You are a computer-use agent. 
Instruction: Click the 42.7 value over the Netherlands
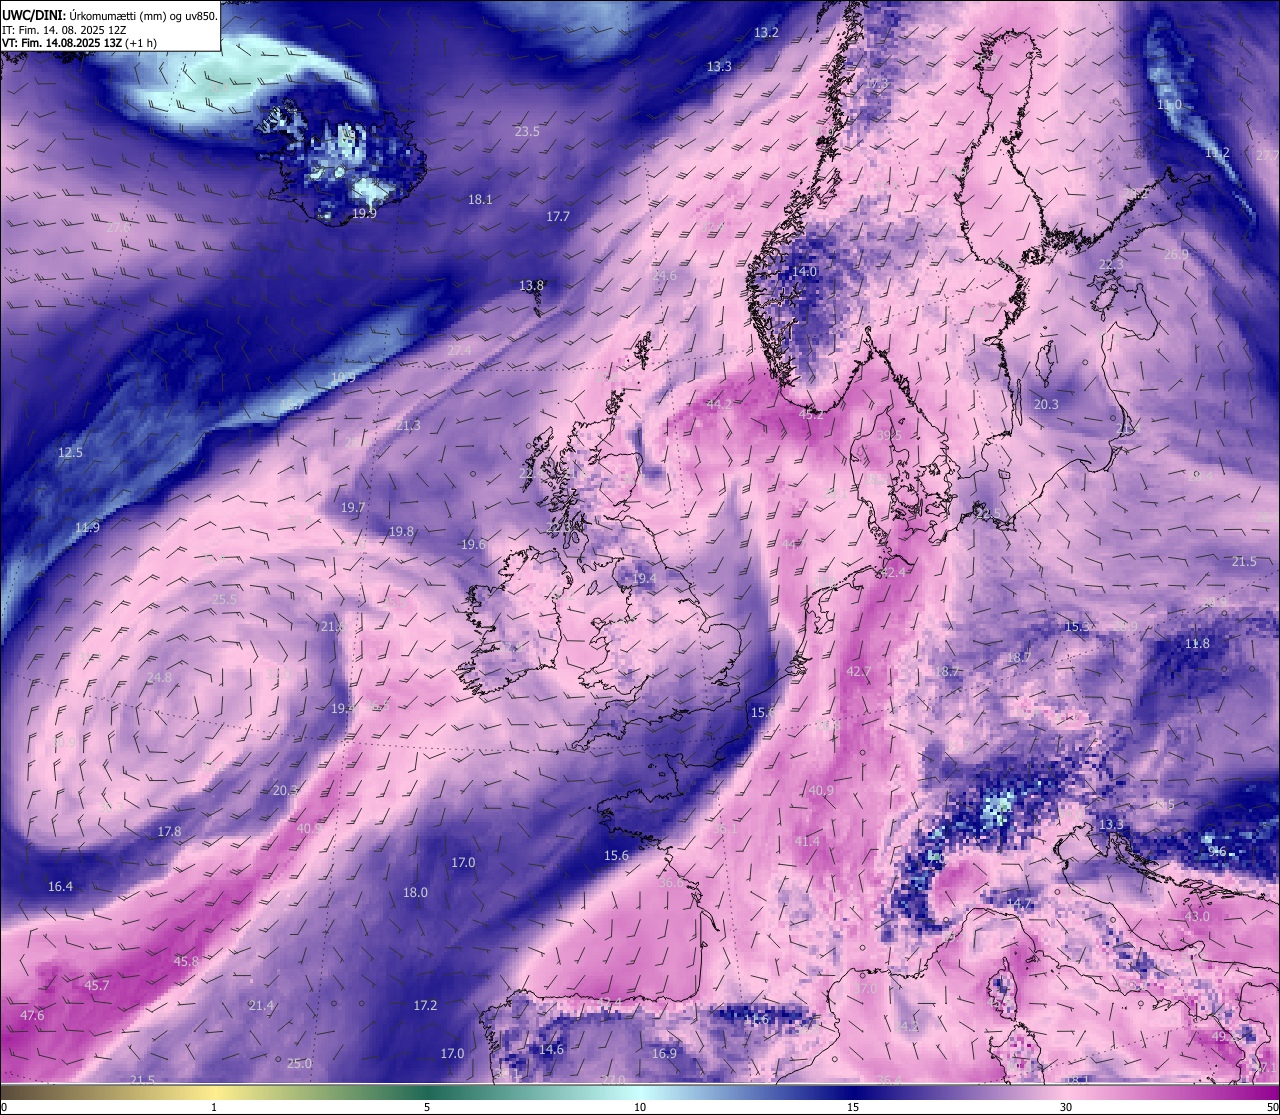coord(858,672)
